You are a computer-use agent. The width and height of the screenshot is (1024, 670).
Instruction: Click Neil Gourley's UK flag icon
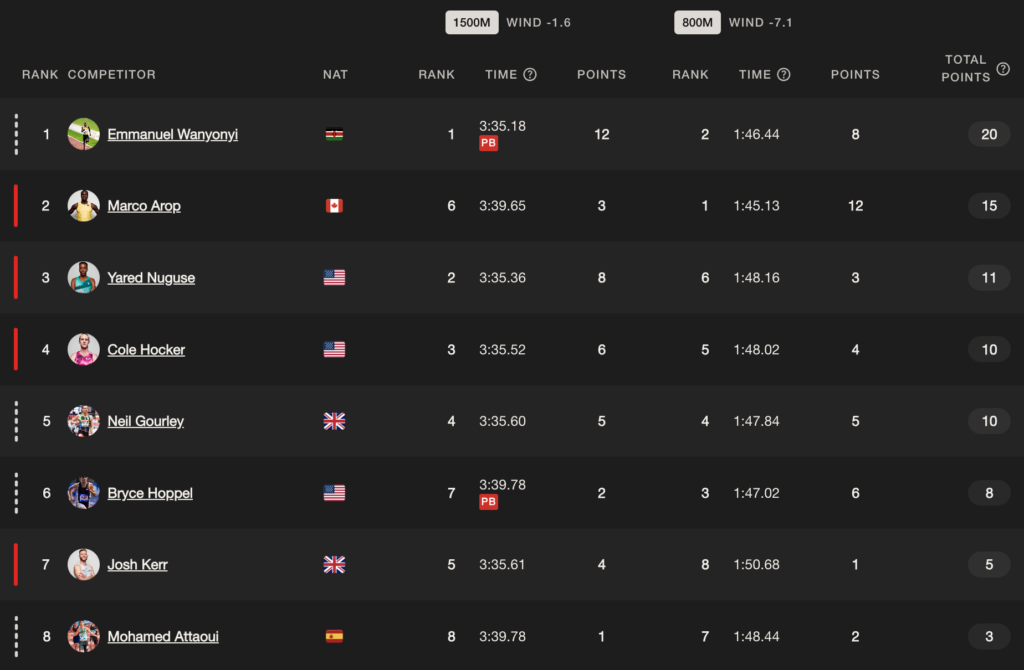[x=334, y=421]
